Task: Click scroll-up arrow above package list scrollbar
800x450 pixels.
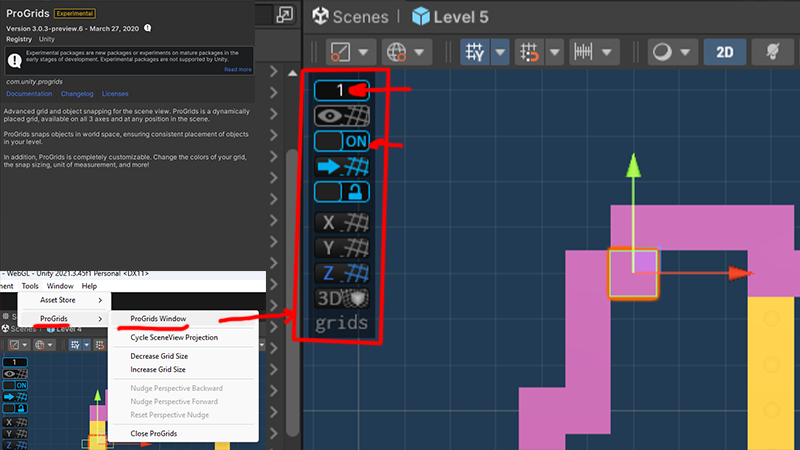Action: pos(292,73)
